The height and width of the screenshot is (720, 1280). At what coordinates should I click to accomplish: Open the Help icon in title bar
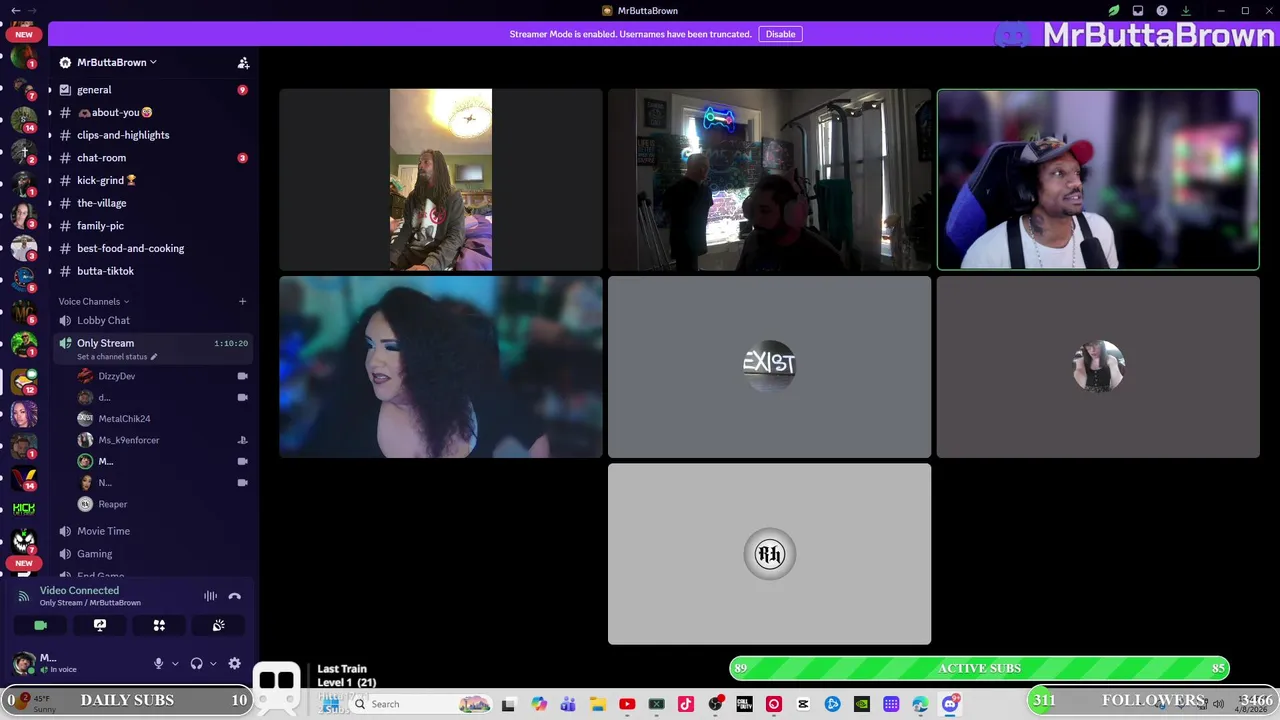click(1162, 11)
